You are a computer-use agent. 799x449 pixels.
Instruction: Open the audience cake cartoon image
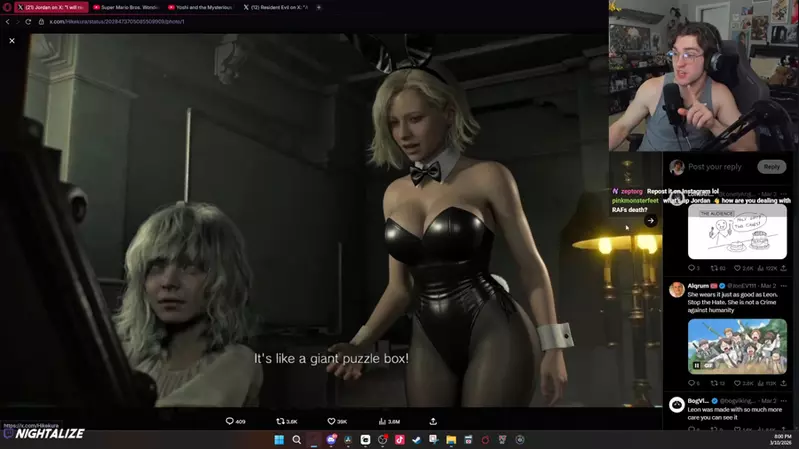pyautogui.click(x=737, y=232)
